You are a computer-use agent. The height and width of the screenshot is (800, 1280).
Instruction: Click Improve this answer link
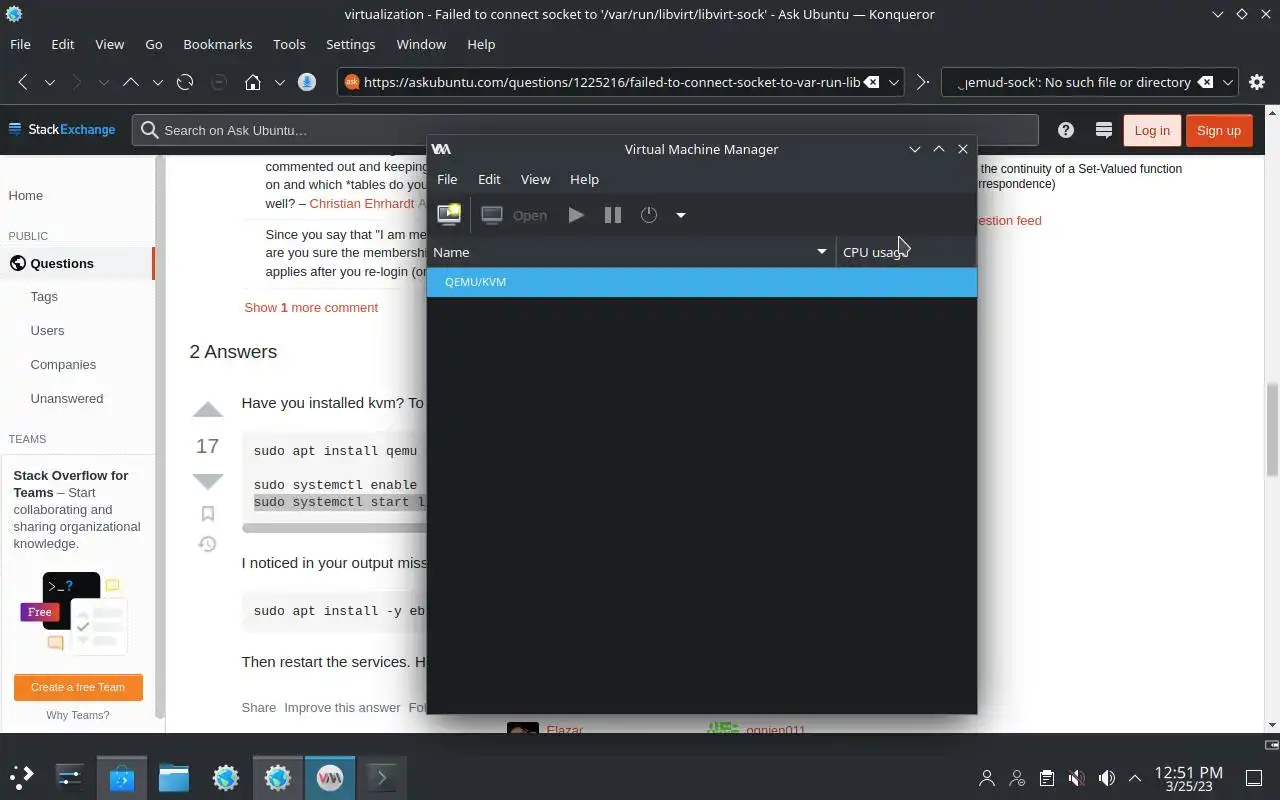tap(342, 707)
